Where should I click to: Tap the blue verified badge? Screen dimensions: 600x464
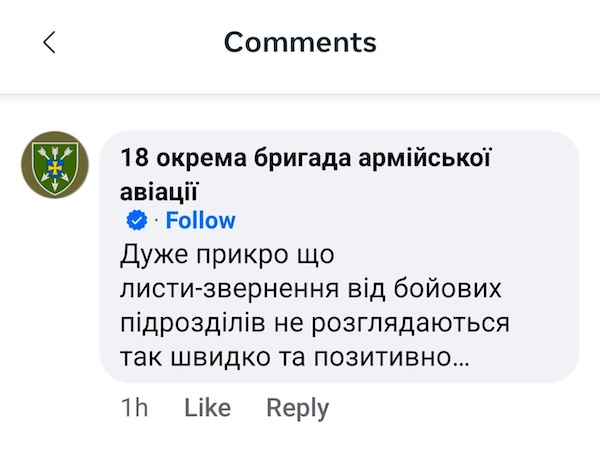tap(137, 221)
